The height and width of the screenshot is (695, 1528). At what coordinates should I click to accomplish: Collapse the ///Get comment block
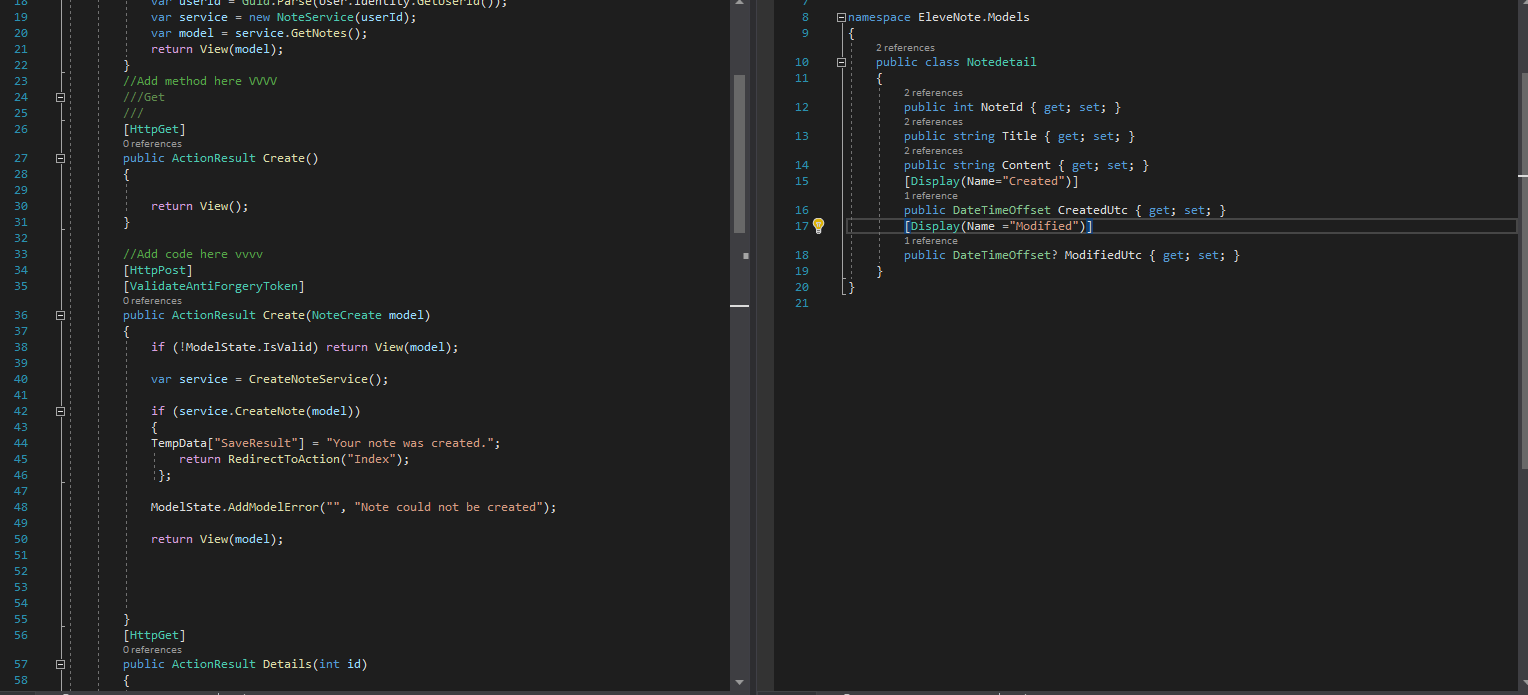point(61,97)
